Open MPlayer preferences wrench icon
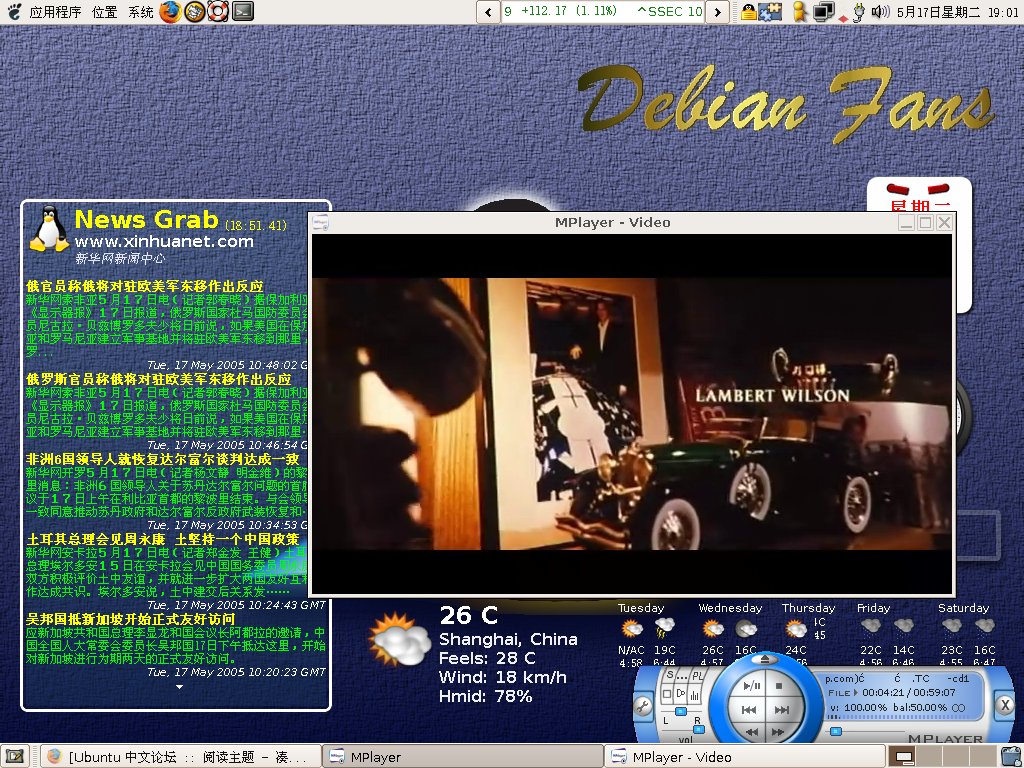Screen dimensions: 1024x768 [643, 707]
